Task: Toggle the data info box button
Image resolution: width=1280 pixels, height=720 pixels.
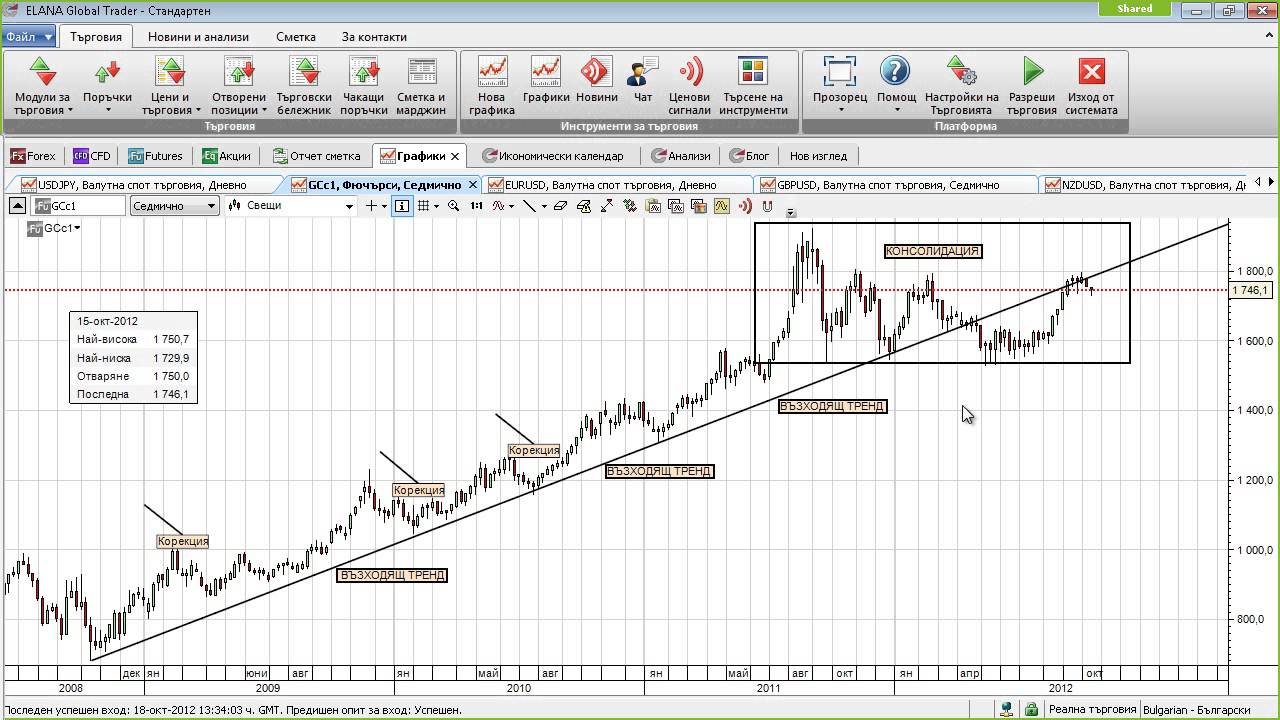Action: click(x=402, y=206)
